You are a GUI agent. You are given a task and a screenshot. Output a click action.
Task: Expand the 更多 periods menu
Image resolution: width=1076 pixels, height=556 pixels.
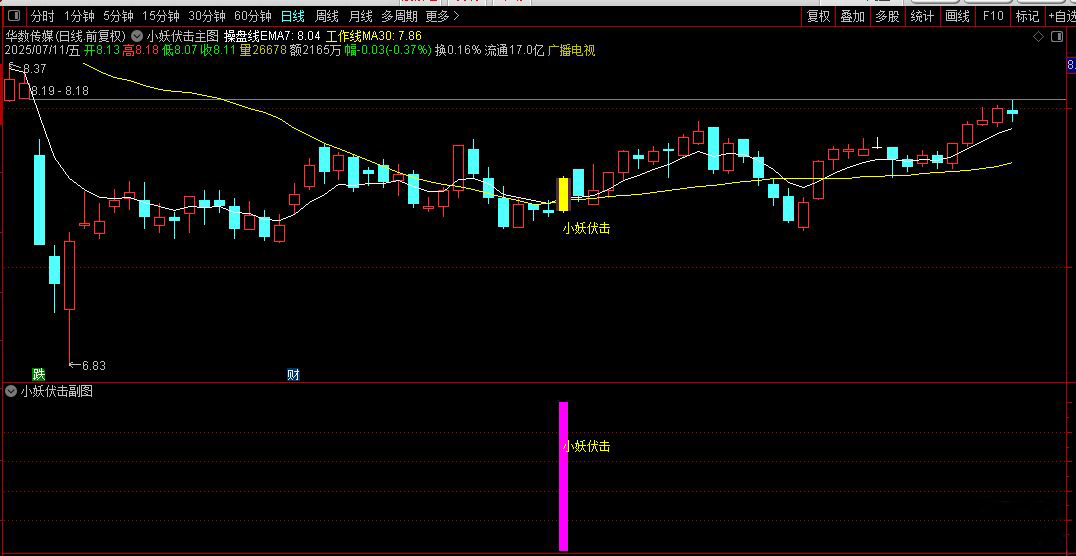[443, 16]
